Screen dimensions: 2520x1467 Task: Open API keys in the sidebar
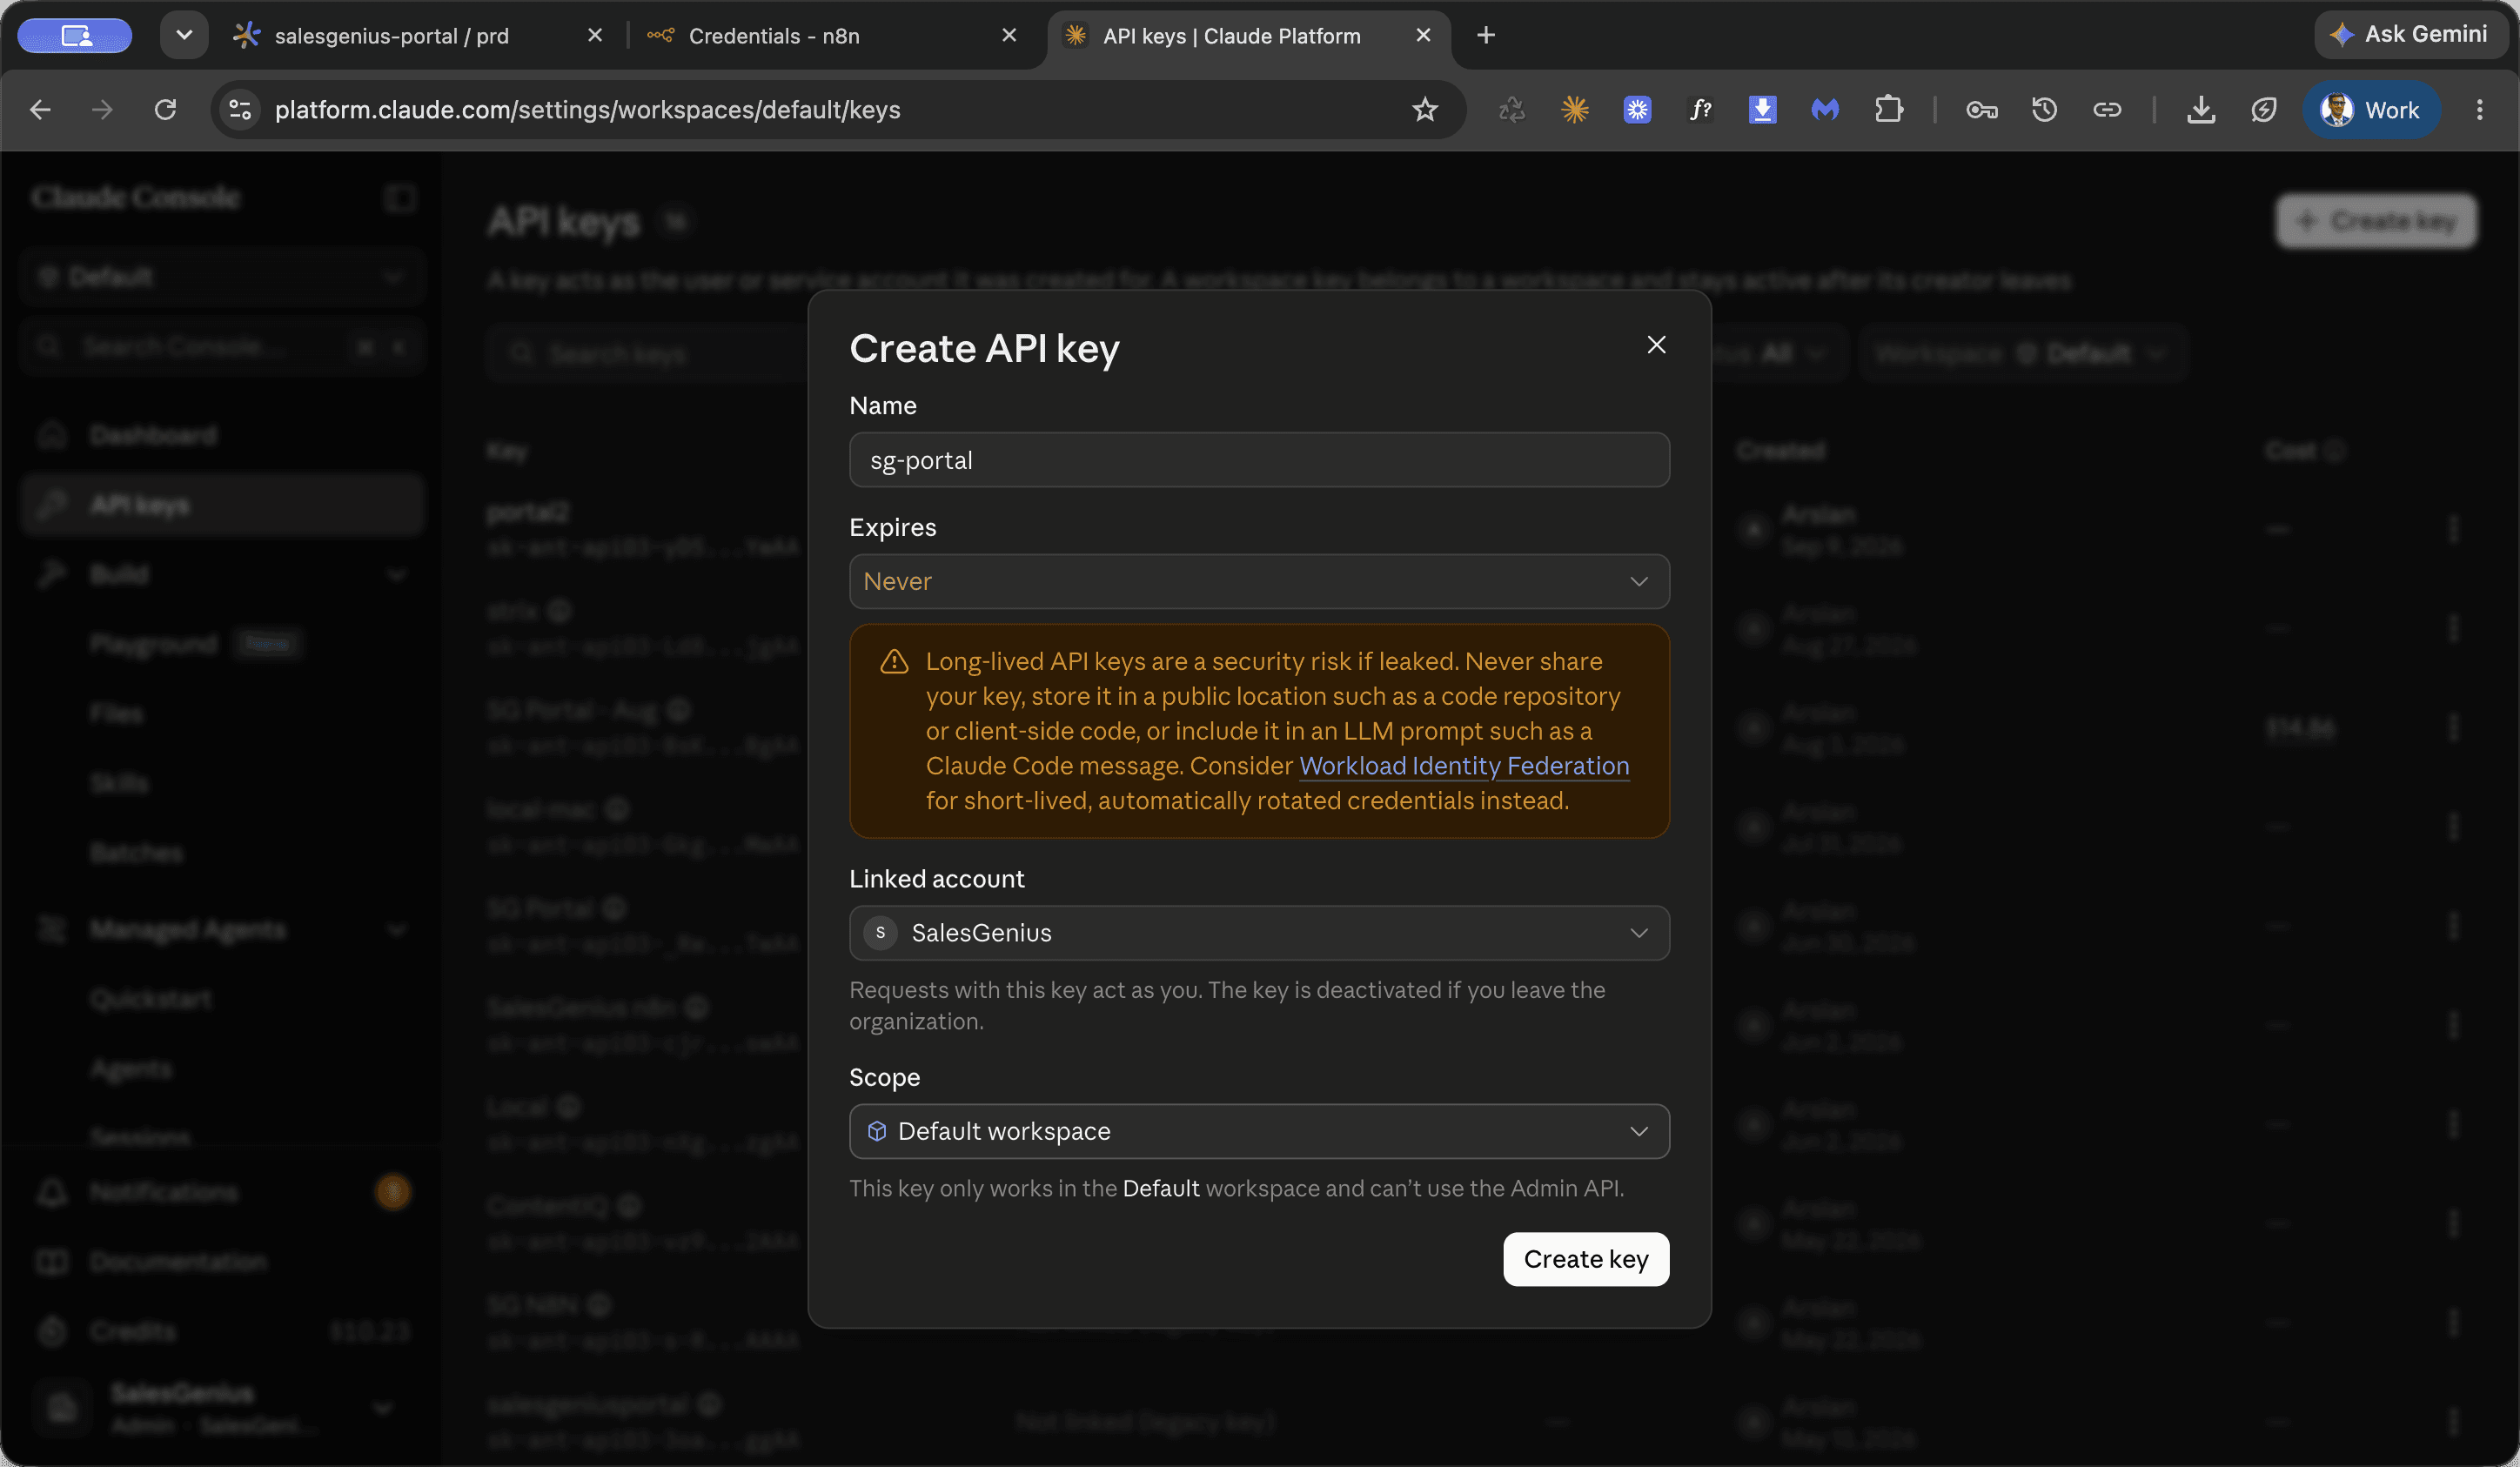click(x=222, y=505)
